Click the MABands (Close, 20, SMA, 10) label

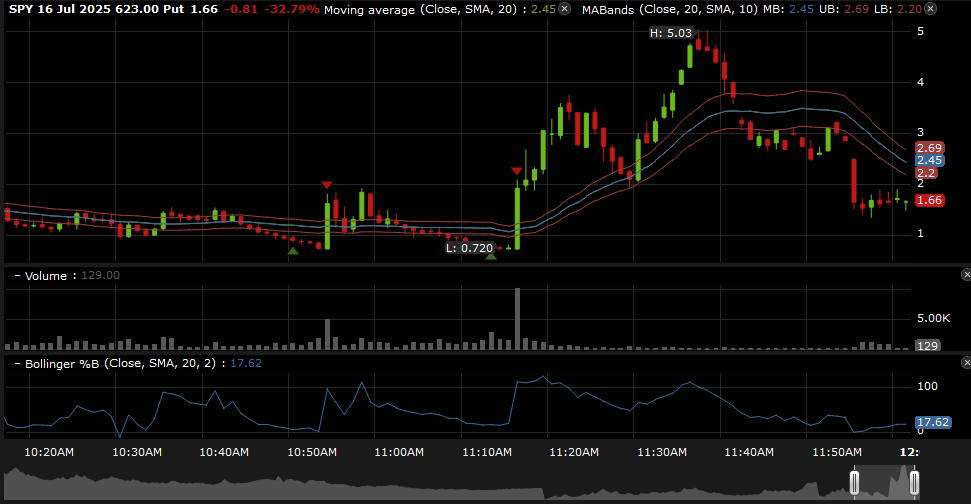coord(669,10)
